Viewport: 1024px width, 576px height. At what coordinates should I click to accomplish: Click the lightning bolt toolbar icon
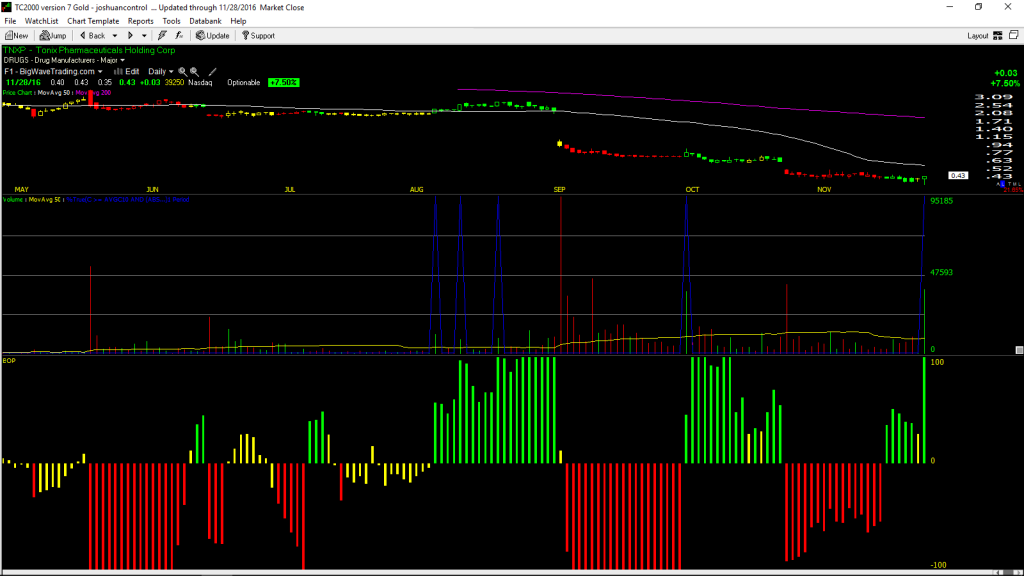162,36
